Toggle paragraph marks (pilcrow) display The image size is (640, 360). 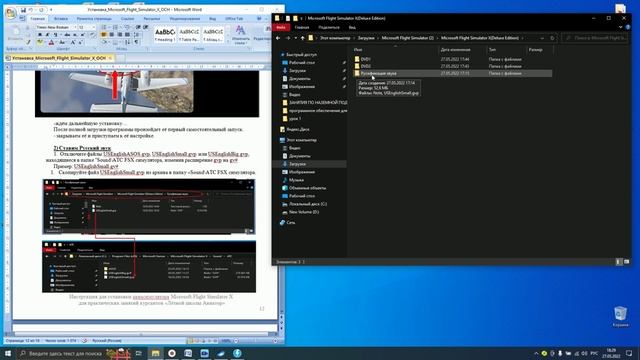pyautogui.click(x=136, y=42)
